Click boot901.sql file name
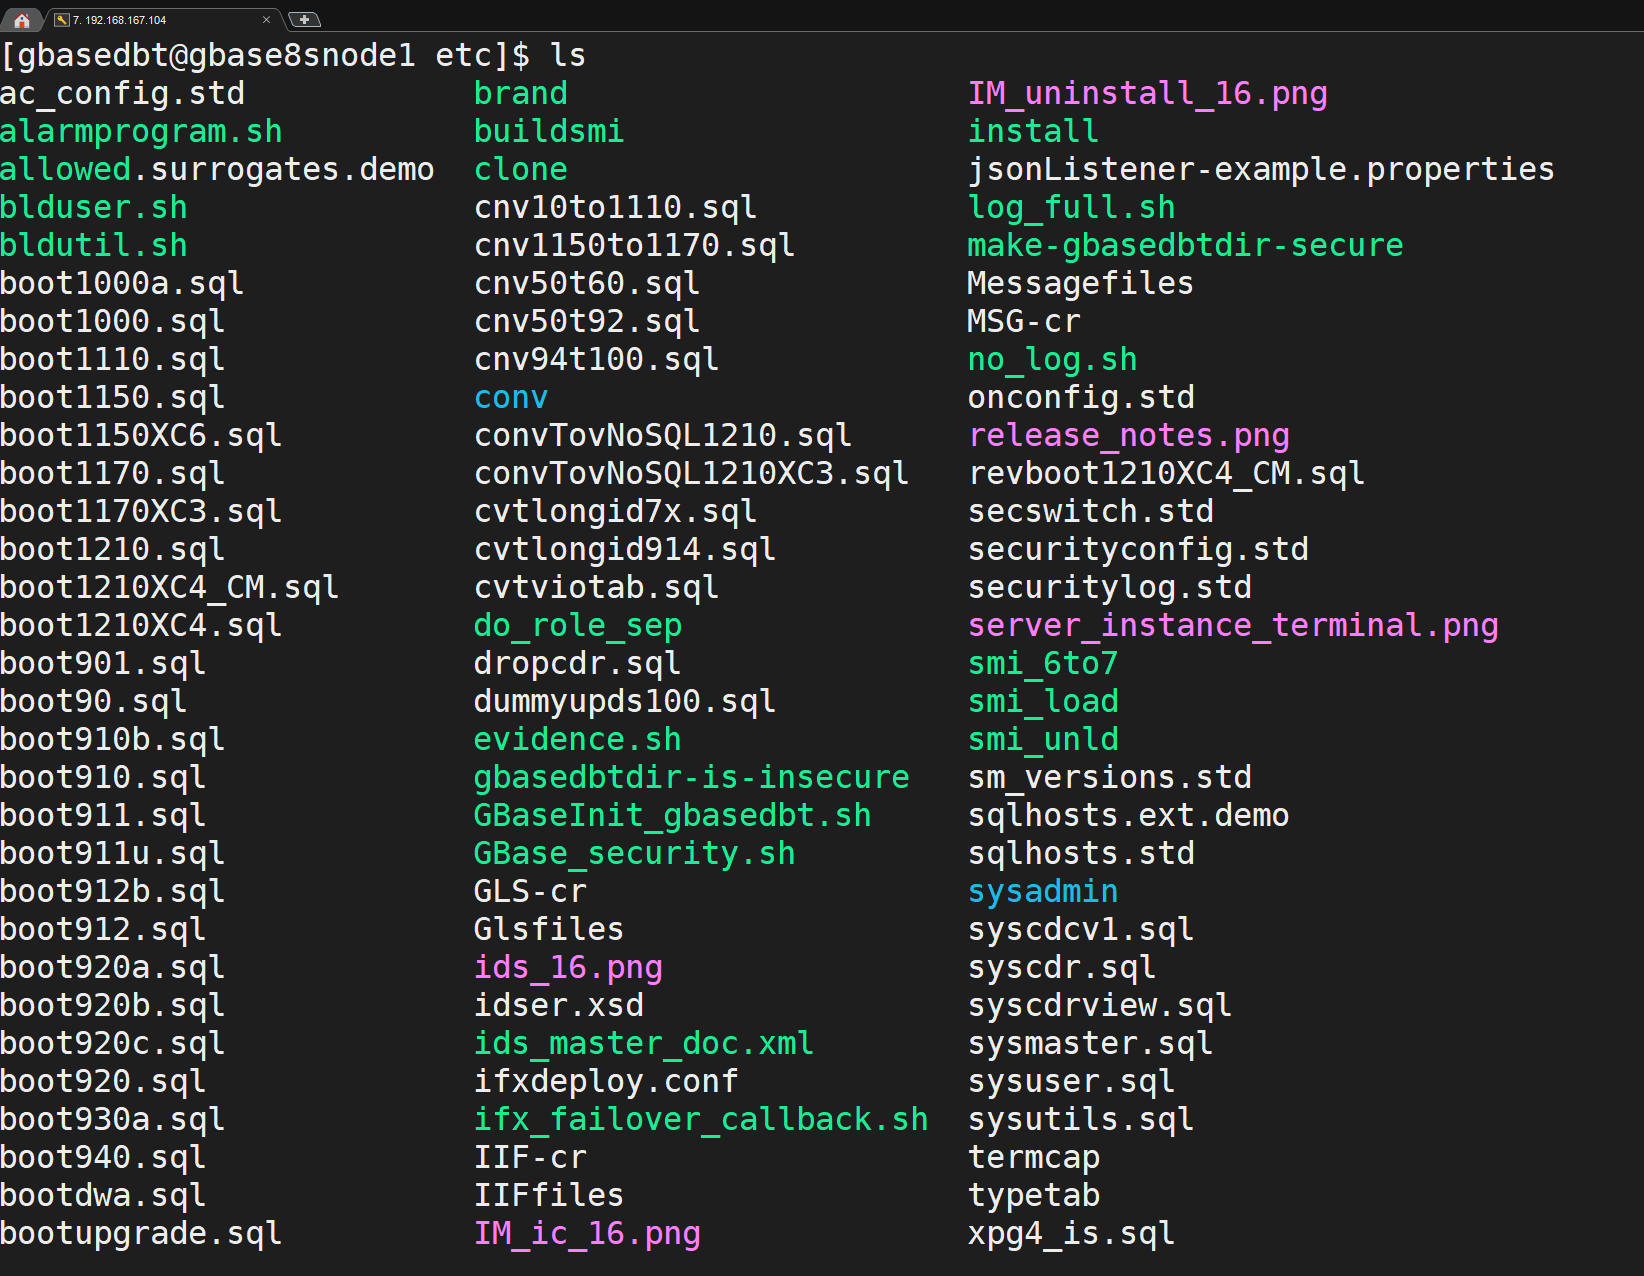This screenshot has height=1276, width=1644. (x=103, y=664)
